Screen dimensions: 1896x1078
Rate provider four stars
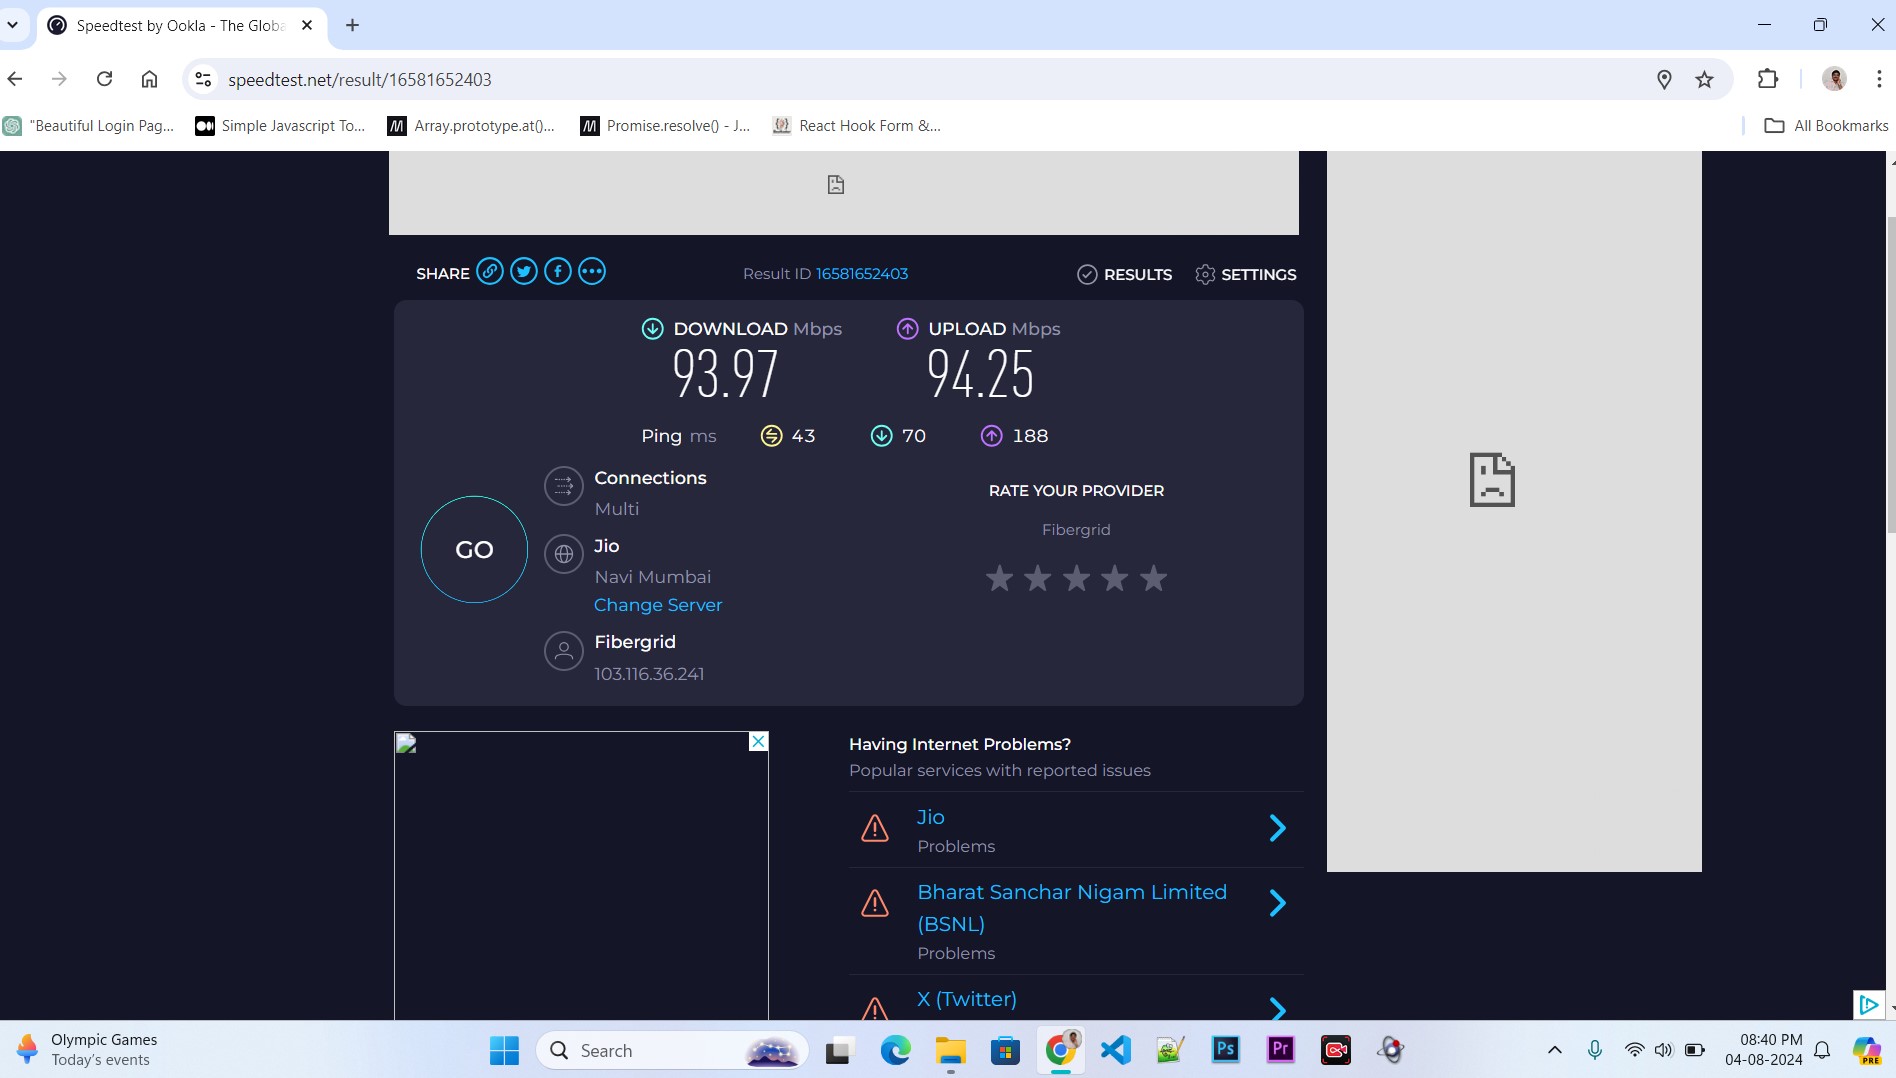1115,578
